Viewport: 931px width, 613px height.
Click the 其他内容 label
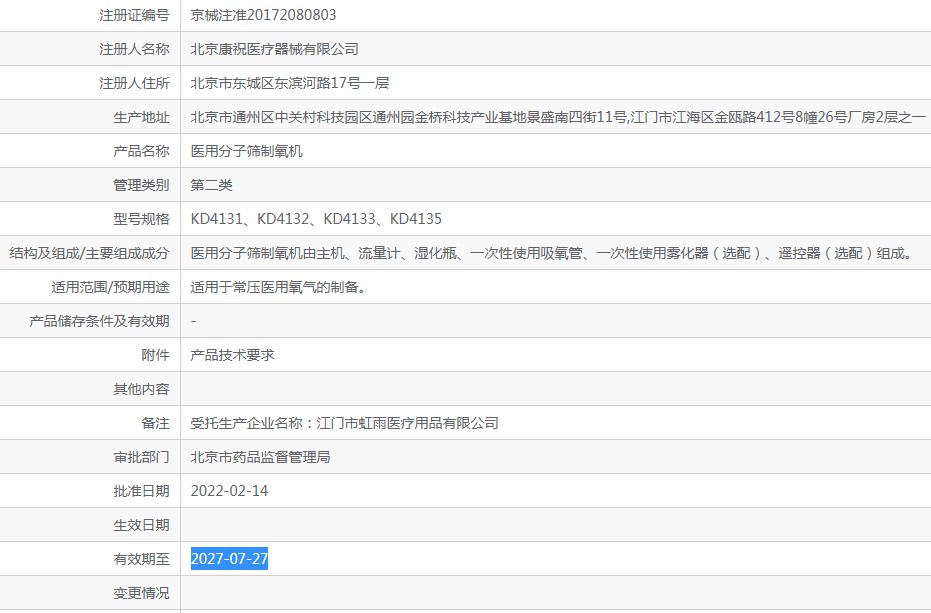click(141, 389)
